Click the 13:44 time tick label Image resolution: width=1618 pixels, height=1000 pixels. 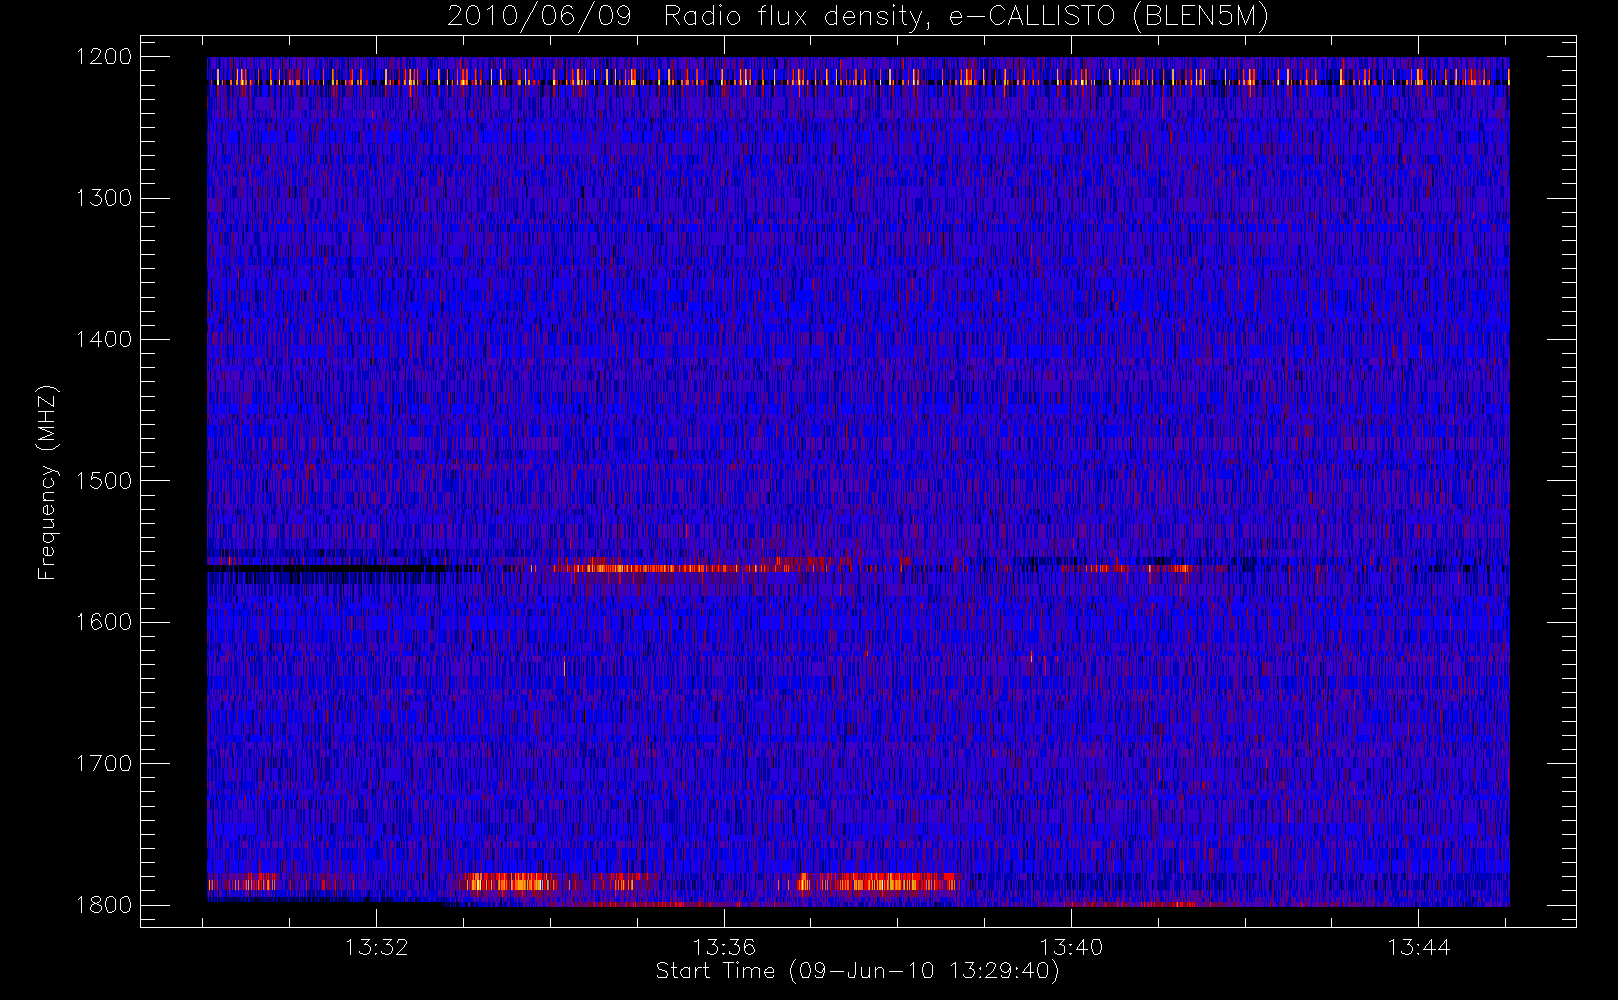pyautogui.click(x=1419, y=947)
